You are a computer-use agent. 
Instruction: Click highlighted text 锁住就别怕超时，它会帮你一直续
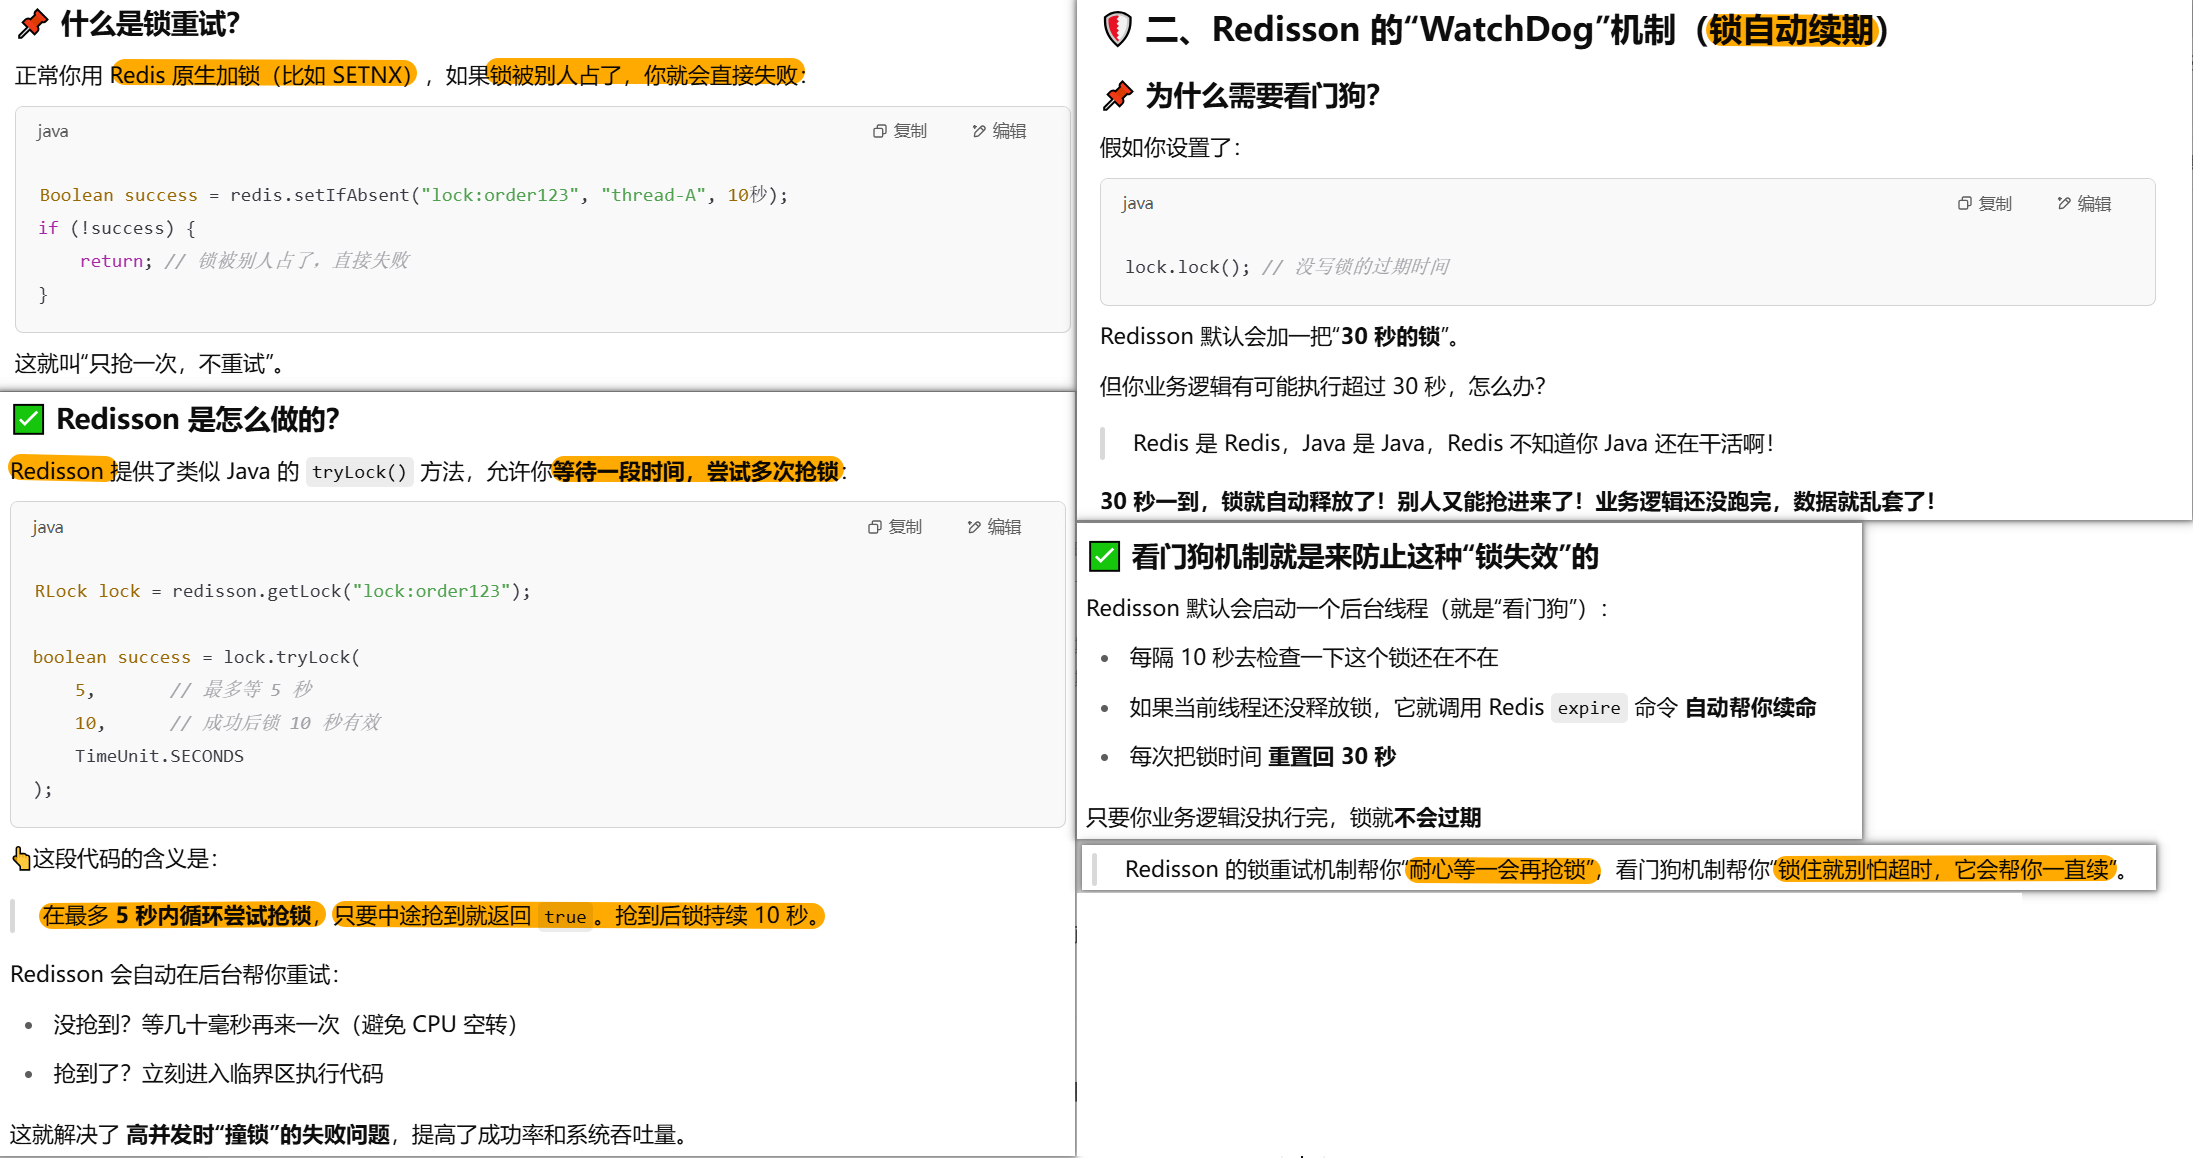coord(1944,869)
